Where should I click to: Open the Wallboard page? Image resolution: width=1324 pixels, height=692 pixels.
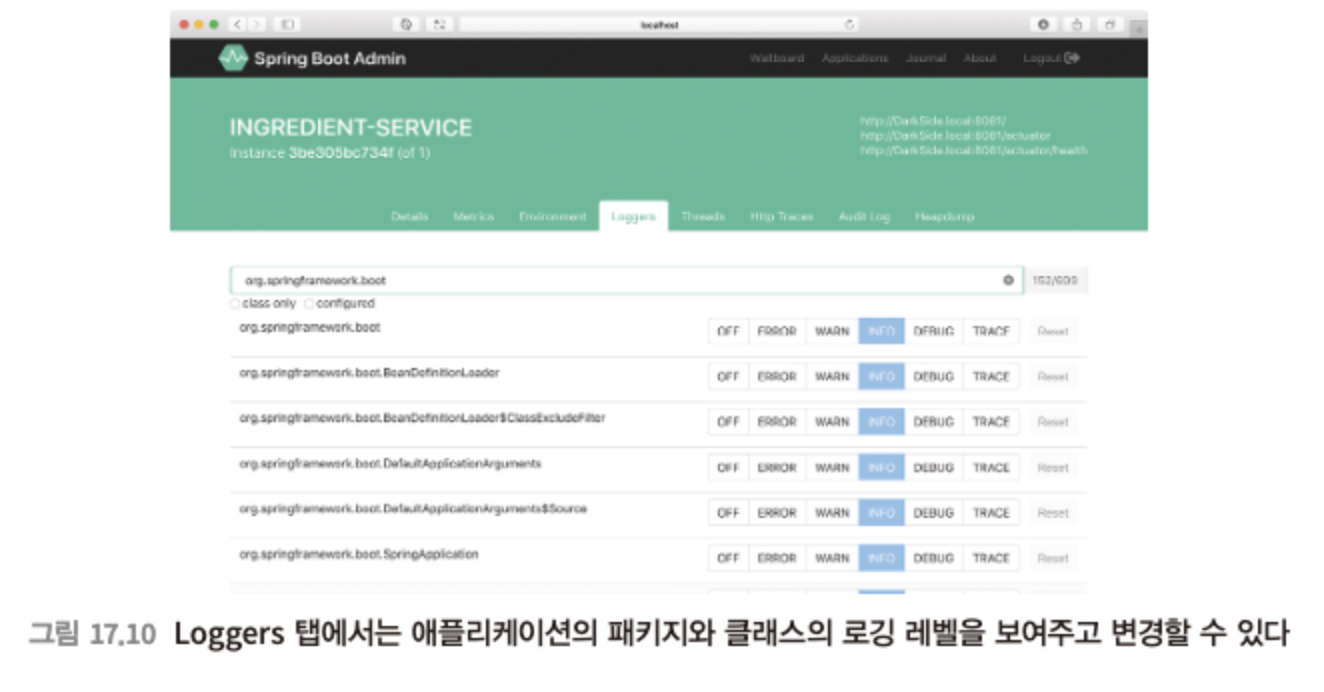(777, 58)
